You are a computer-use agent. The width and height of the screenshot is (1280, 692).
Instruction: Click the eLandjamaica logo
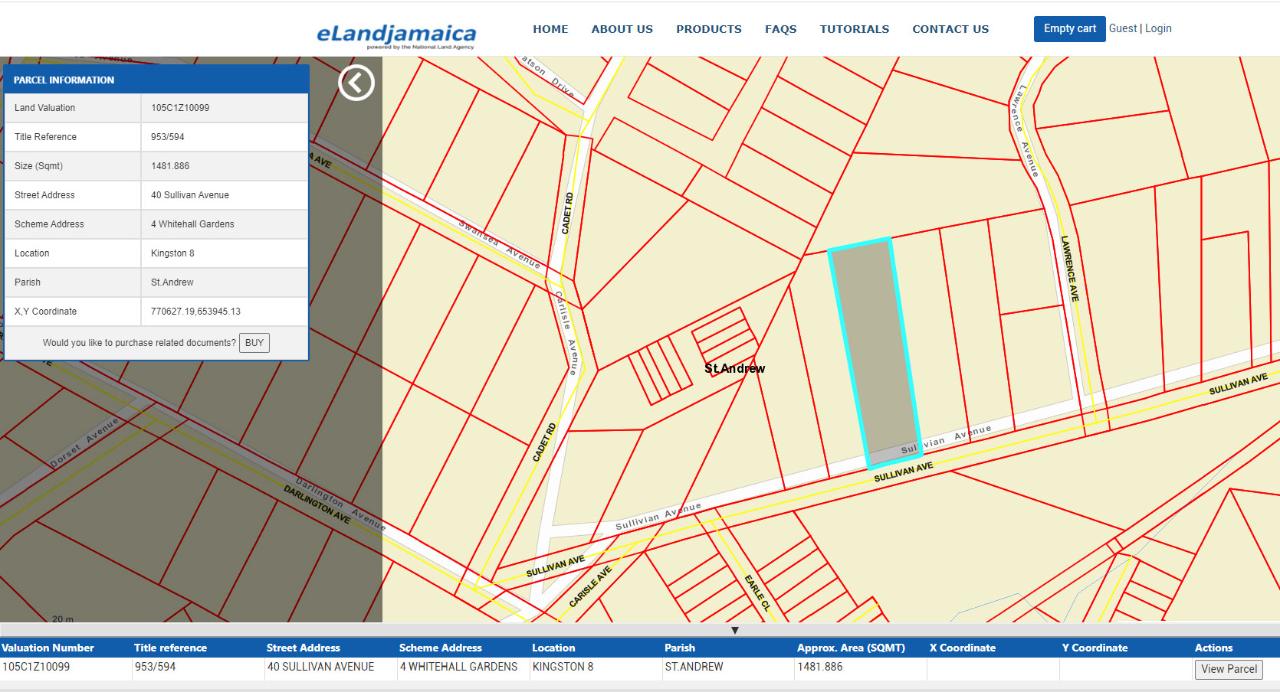click(x=397, y=35)
